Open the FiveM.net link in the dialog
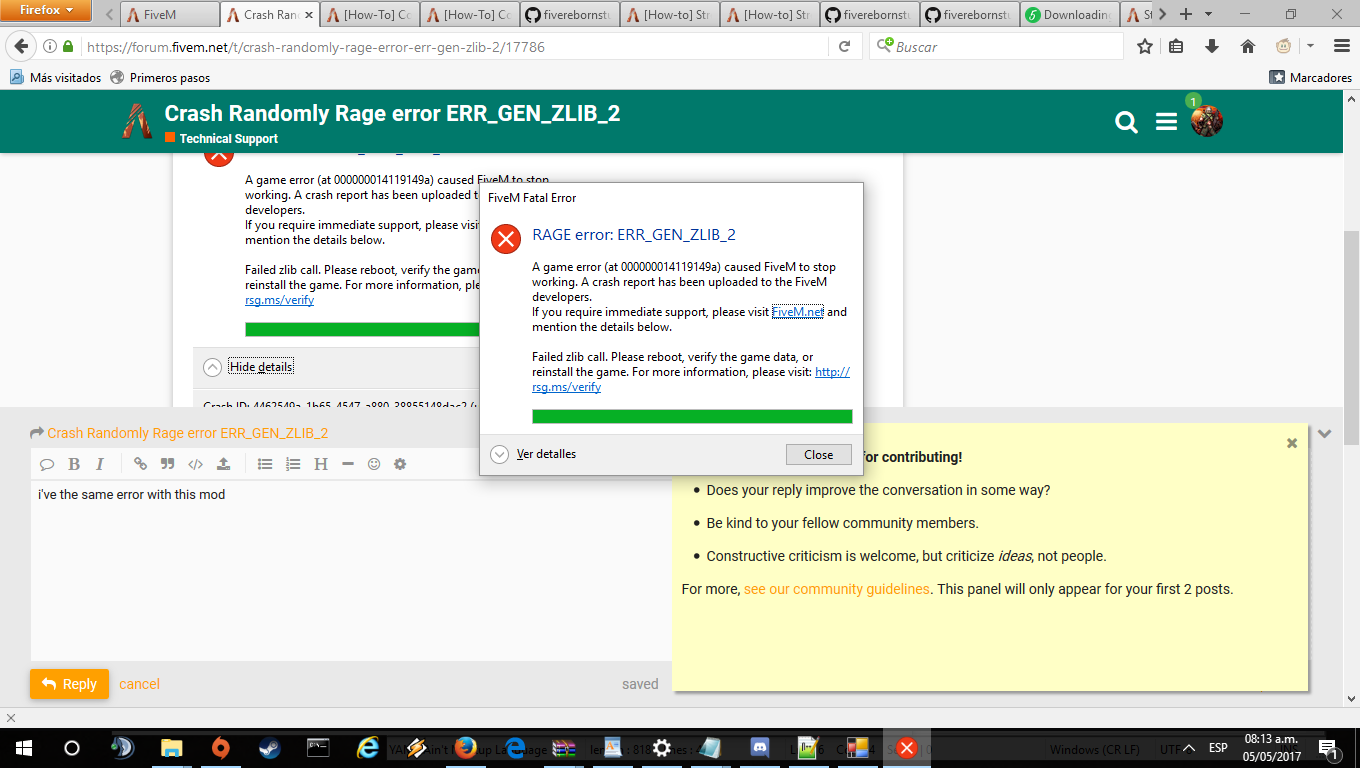Viewport: 1360px width, 768px height. click(x=797, y=312)
